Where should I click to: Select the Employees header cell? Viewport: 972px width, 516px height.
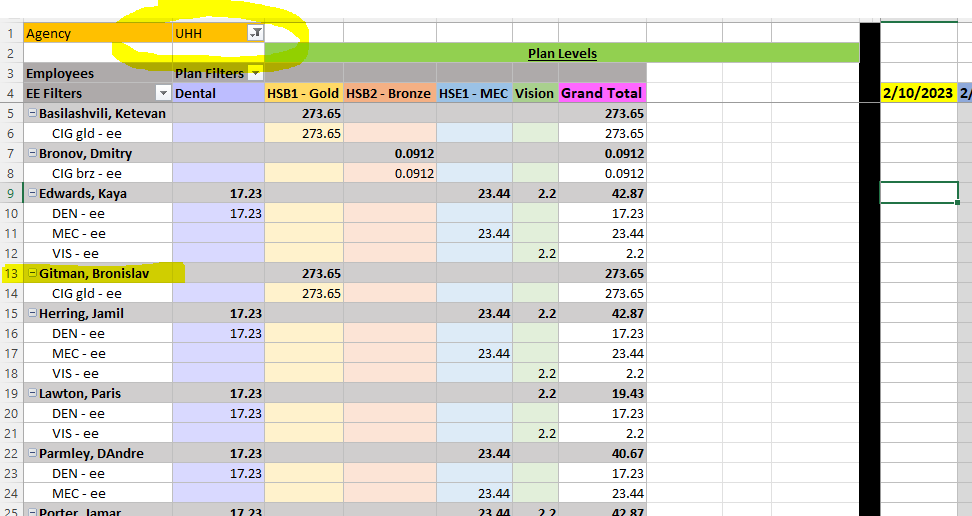pos(98,73)
